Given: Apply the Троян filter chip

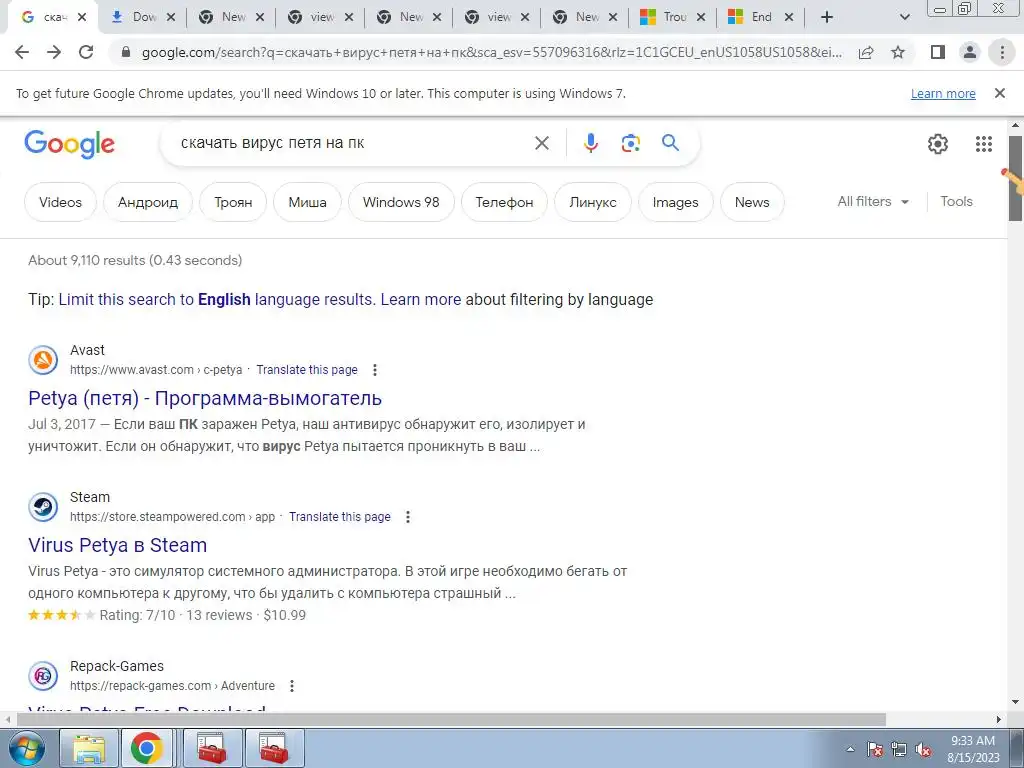Looking at the screenshot, I should [x=233, y=202].
